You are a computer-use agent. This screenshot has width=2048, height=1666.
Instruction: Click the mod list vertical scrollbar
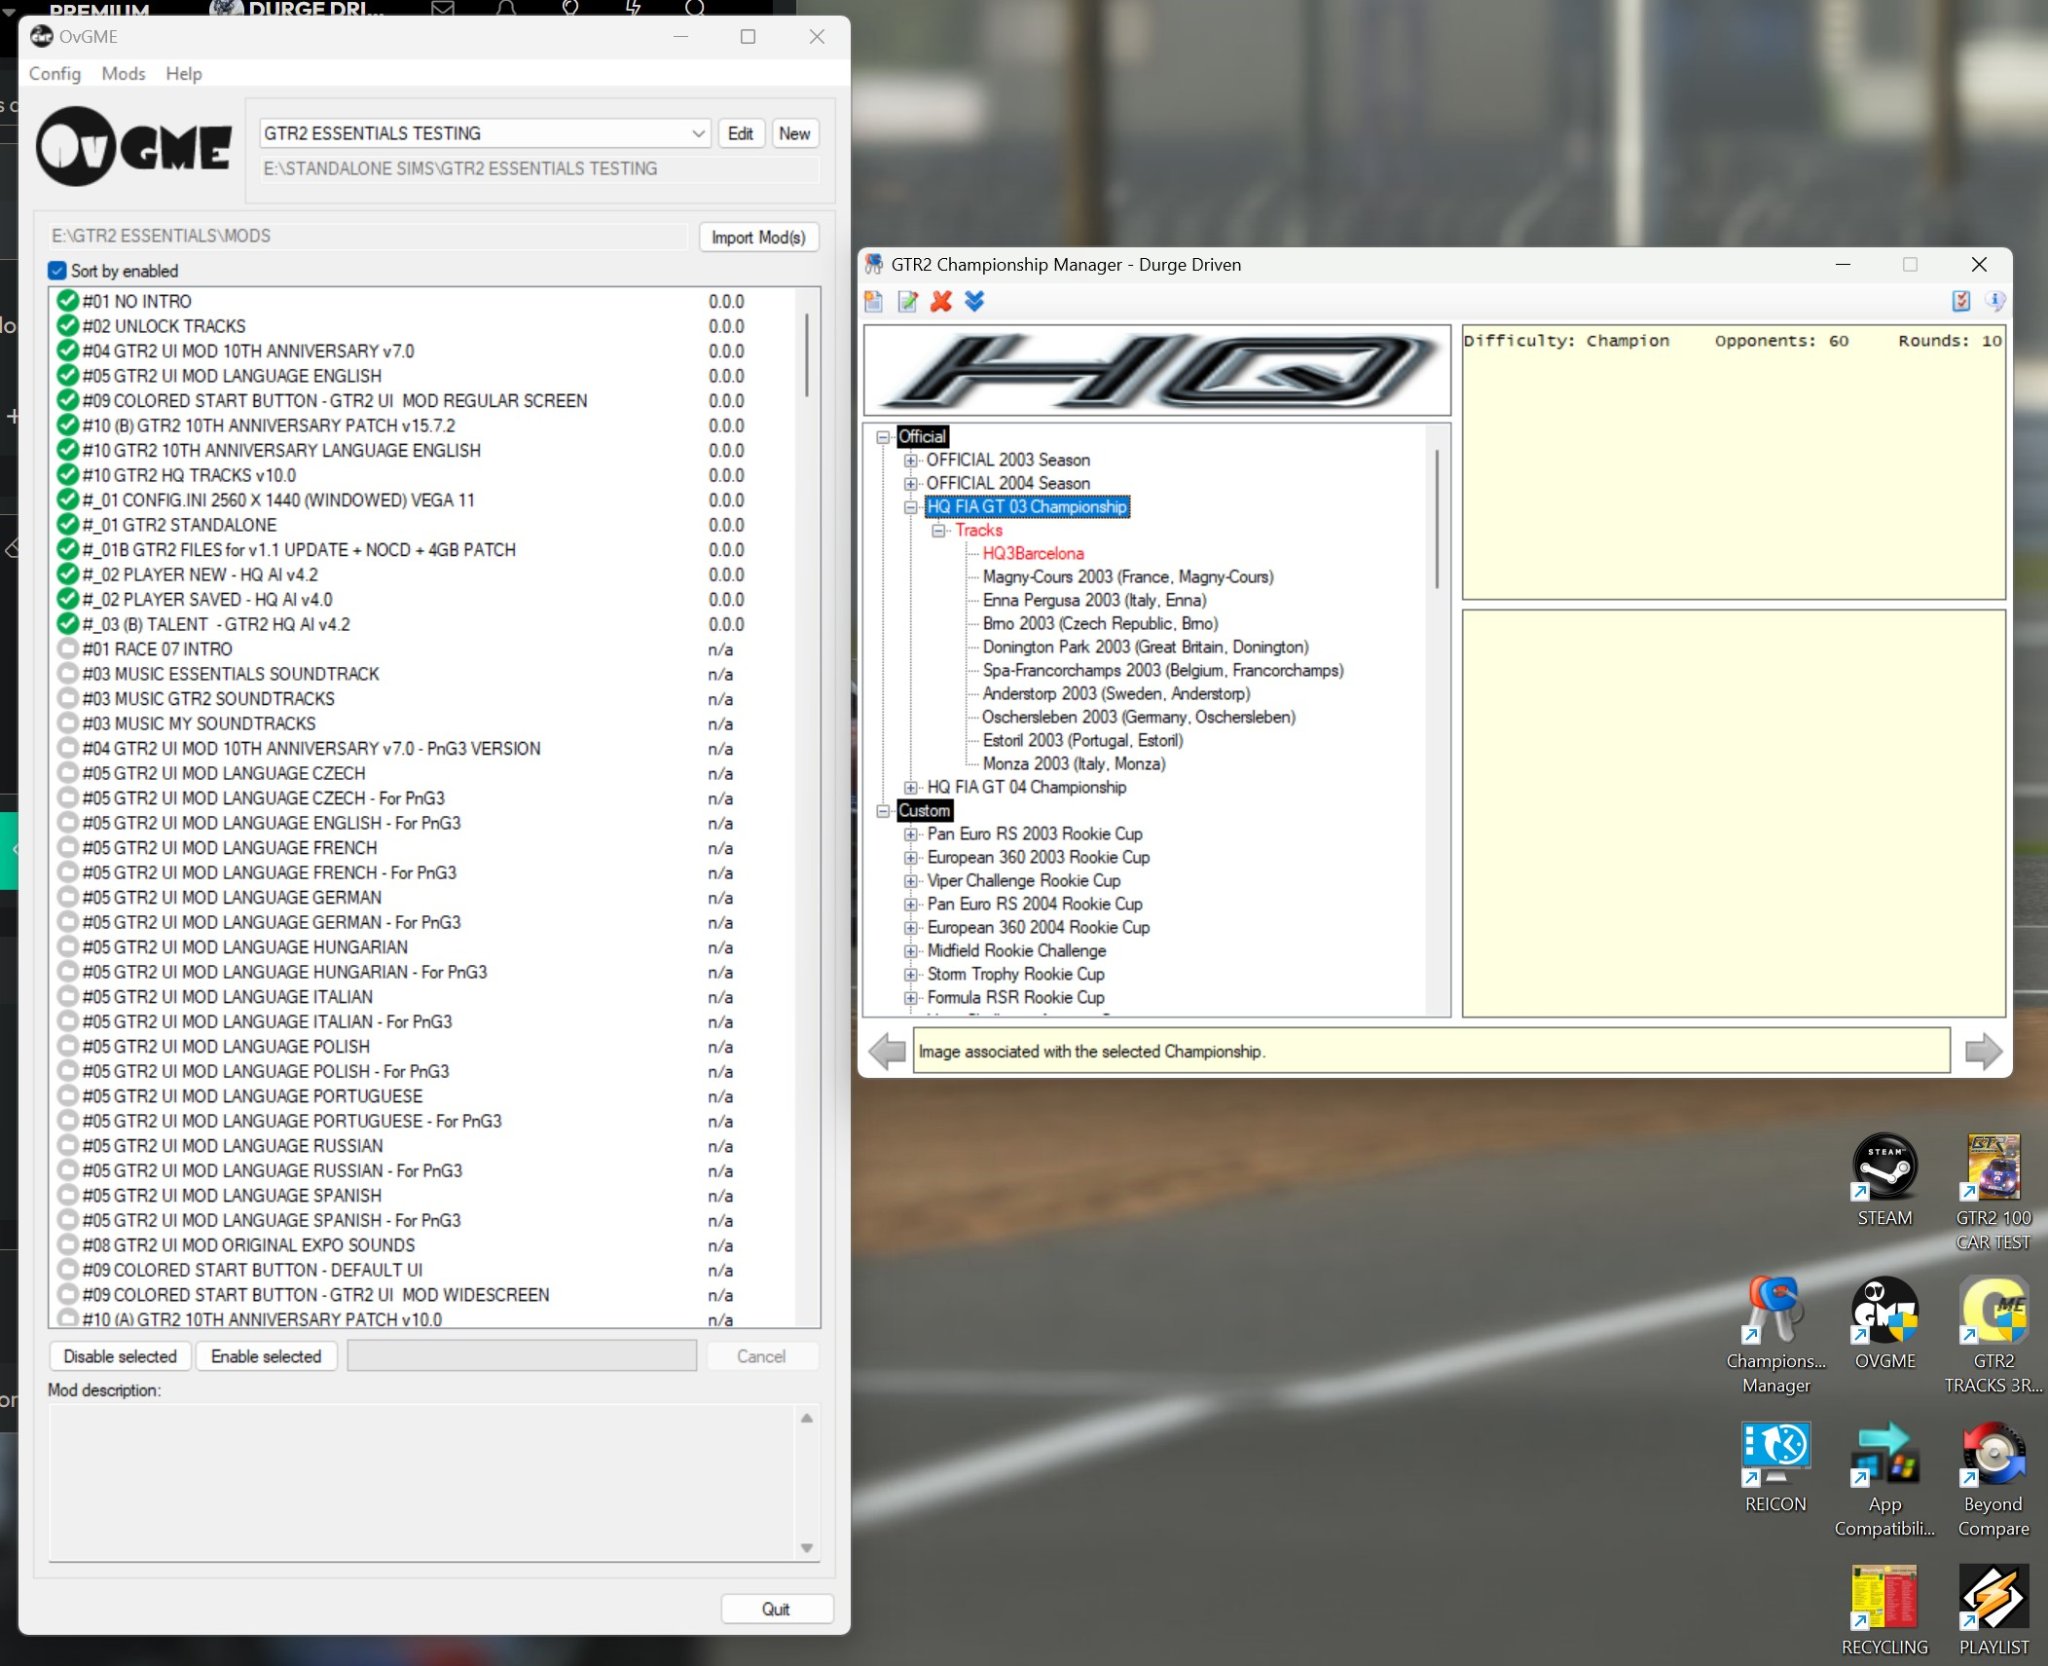click(807, 356)
